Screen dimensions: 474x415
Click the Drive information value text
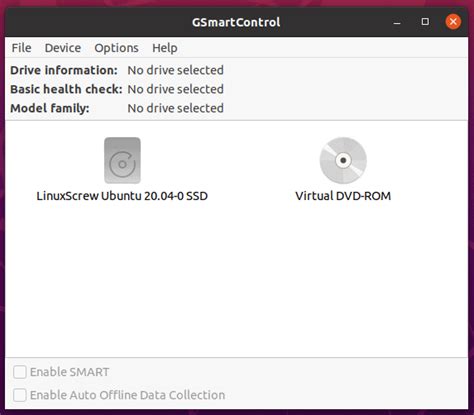click(x=175, y=70)
